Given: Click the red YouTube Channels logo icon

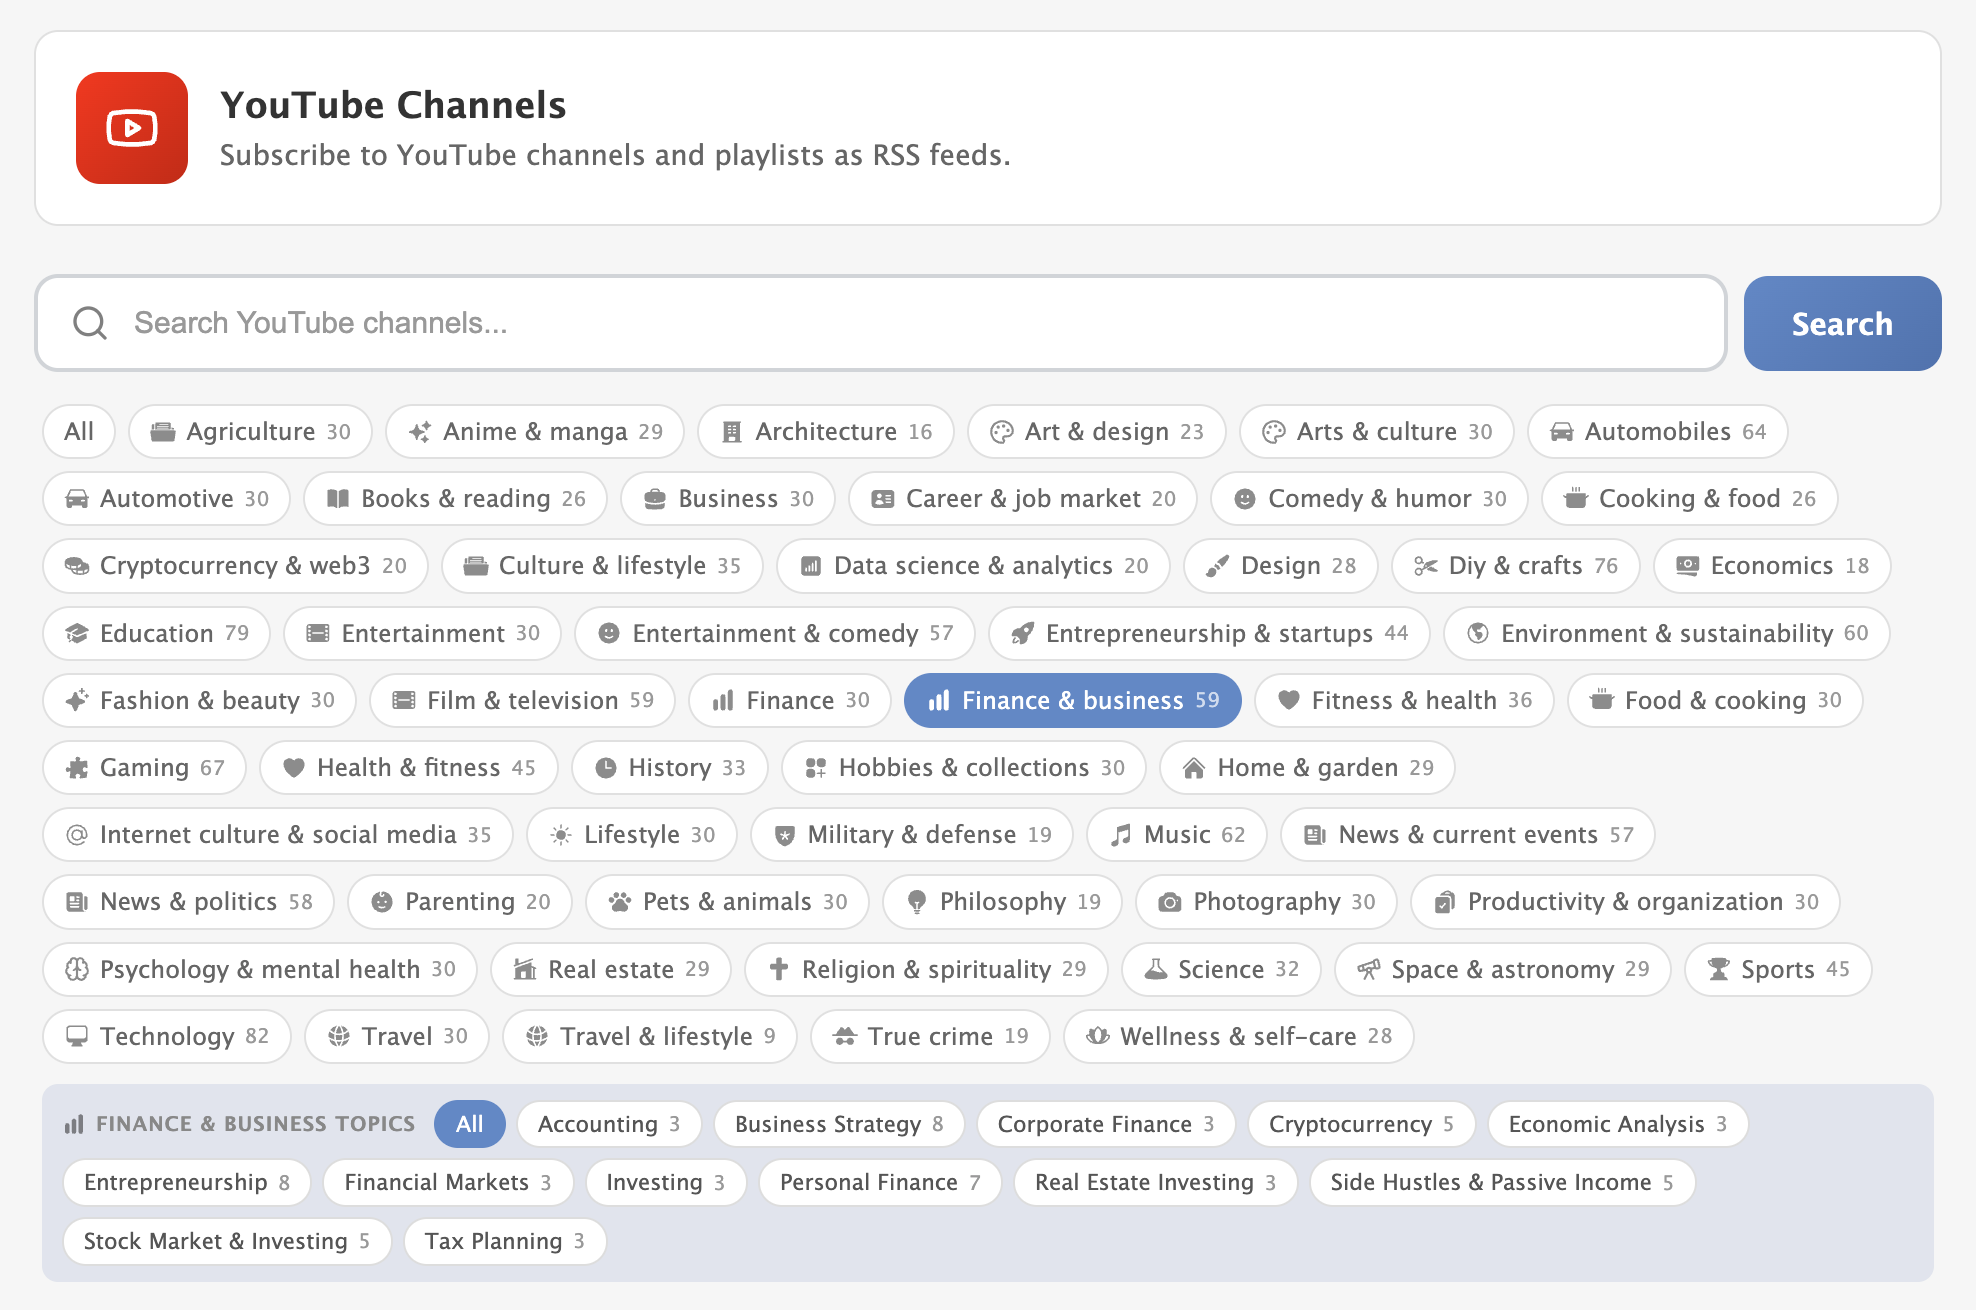Looking at the screenshot, I should (132, 128).
